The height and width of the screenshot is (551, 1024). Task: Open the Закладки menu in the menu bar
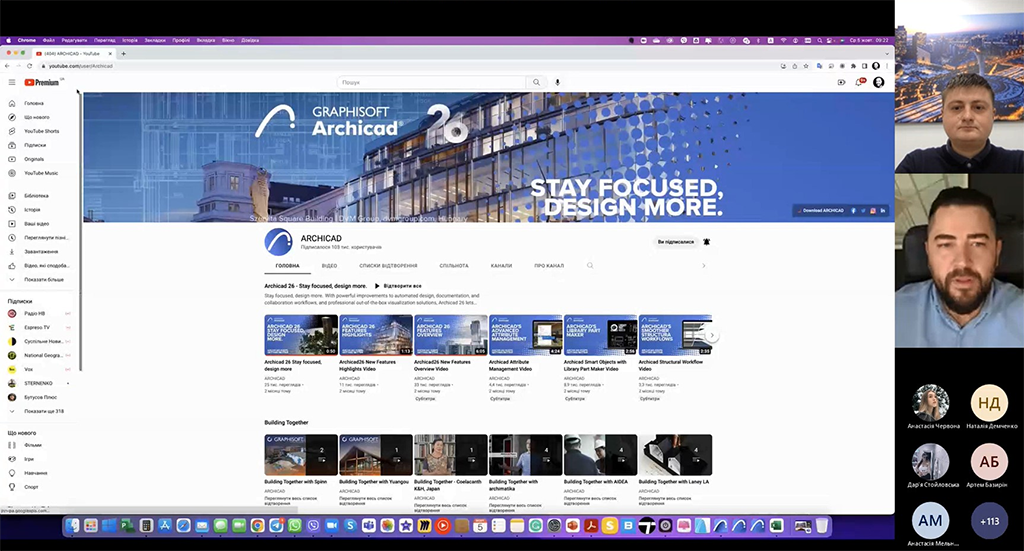point(155,40)
